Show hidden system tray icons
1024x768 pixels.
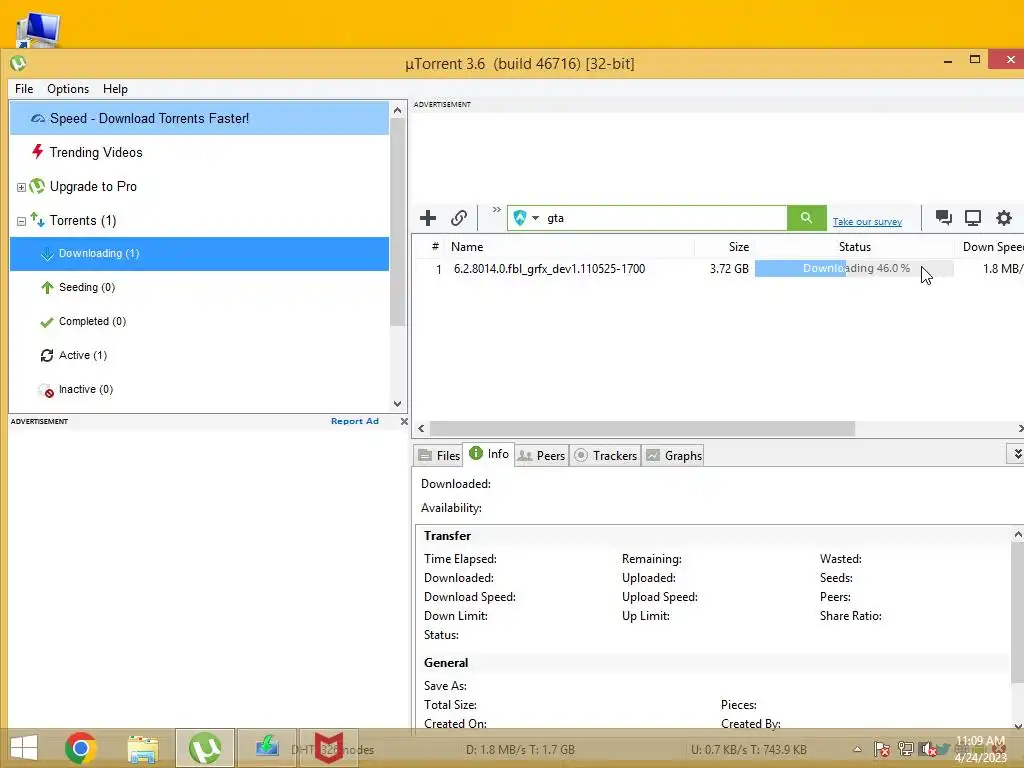(x=857, y=750)
